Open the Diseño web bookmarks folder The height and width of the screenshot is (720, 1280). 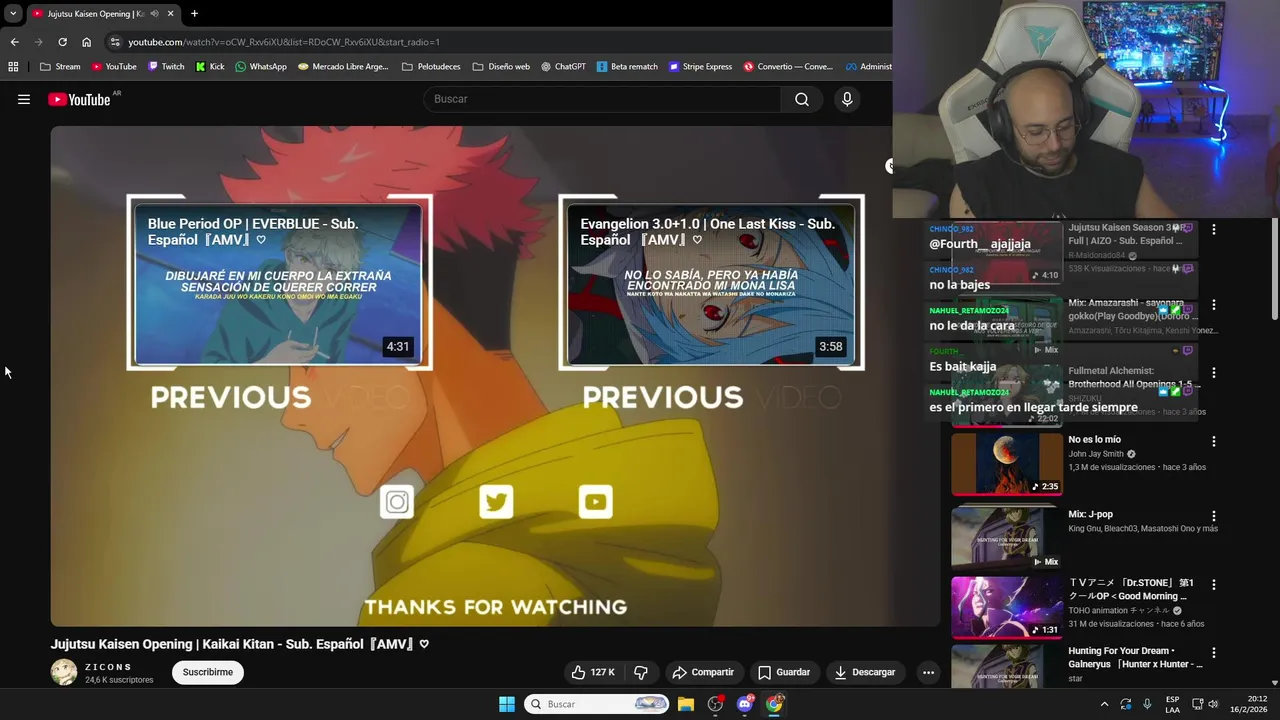point(501,67)
